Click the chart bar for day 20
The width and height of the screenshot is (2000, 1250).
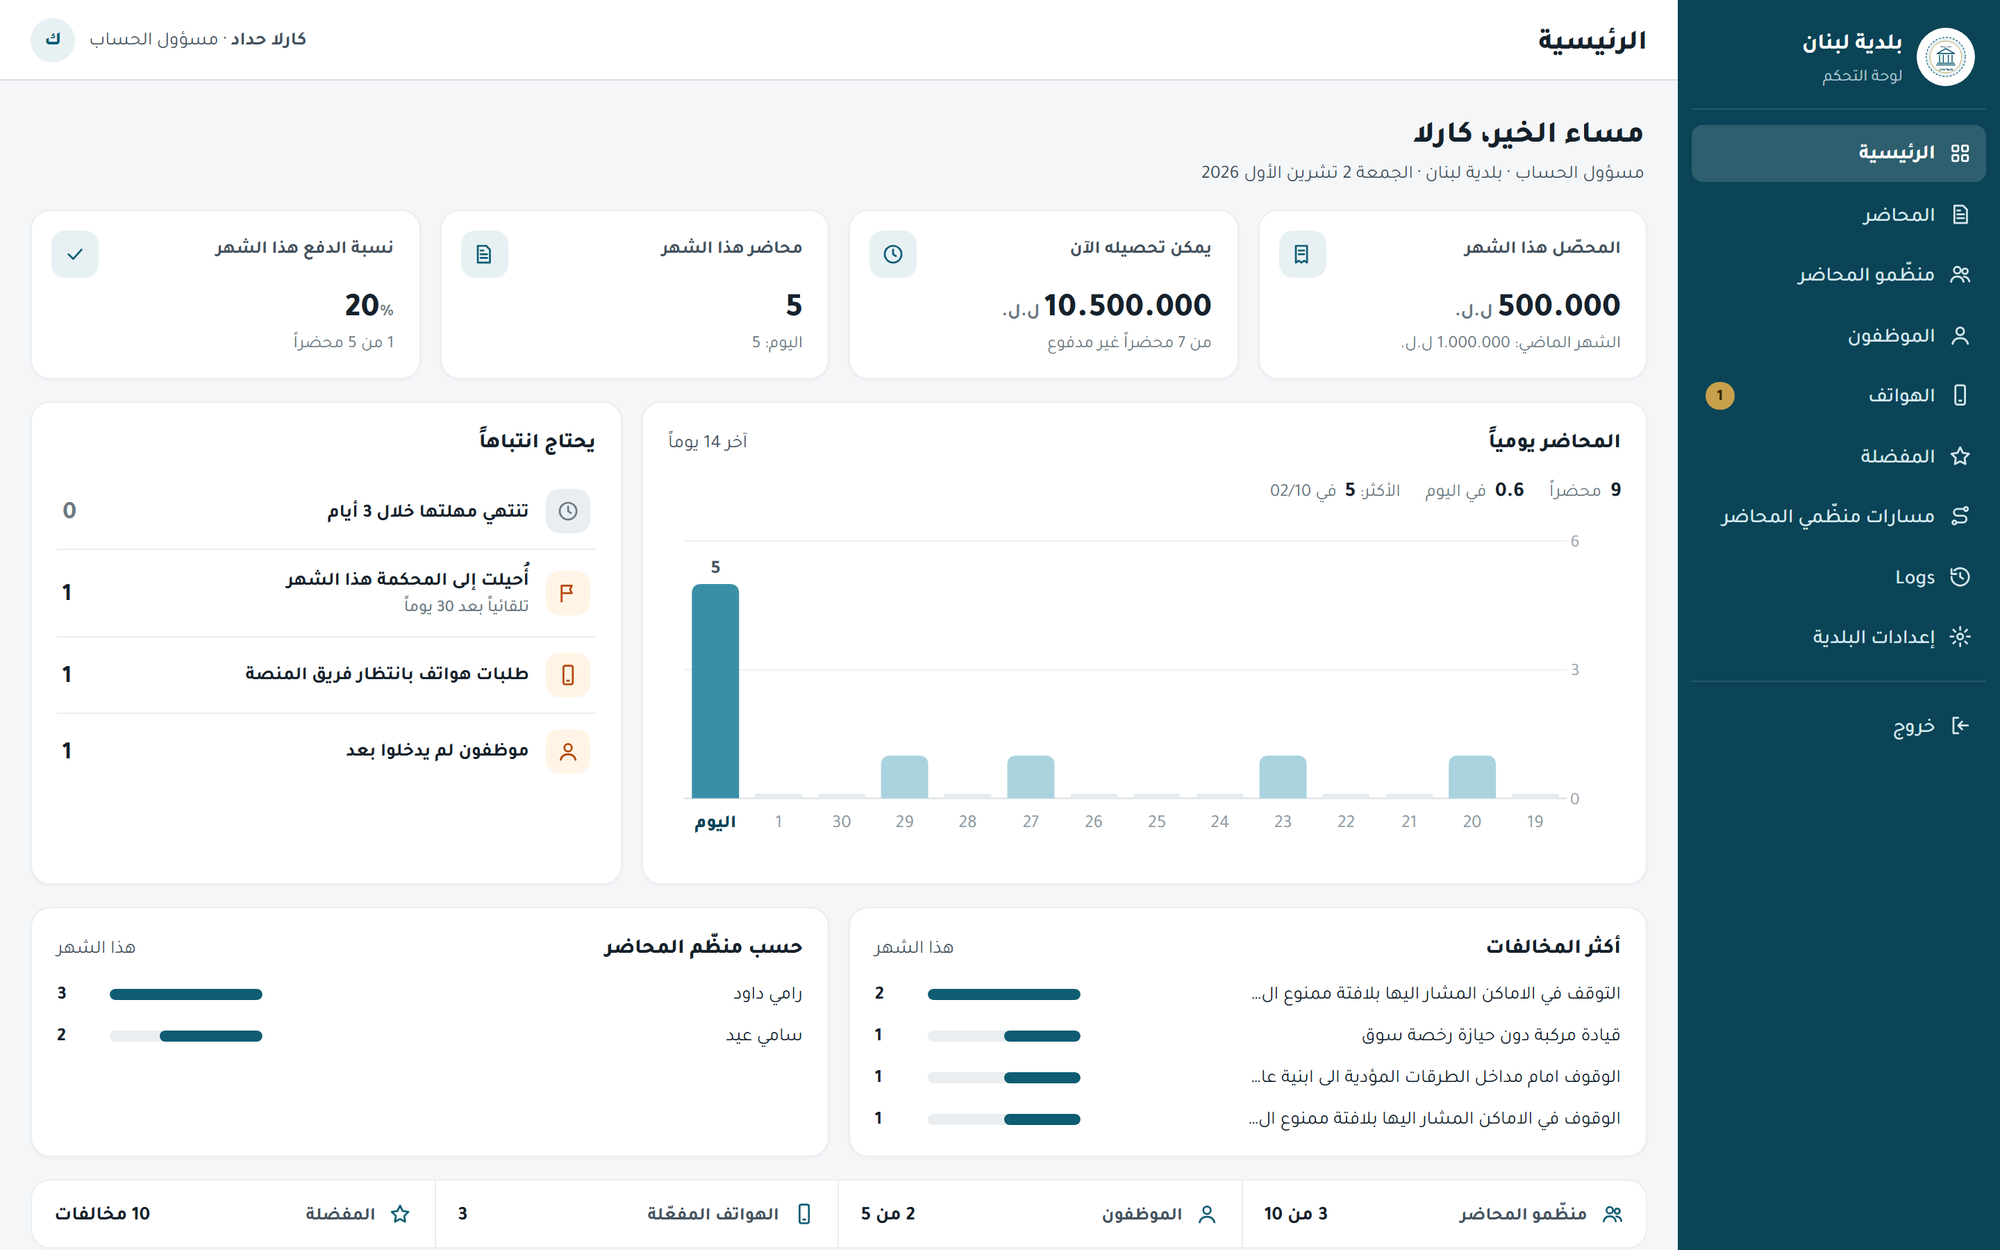tap(1472, 777)
